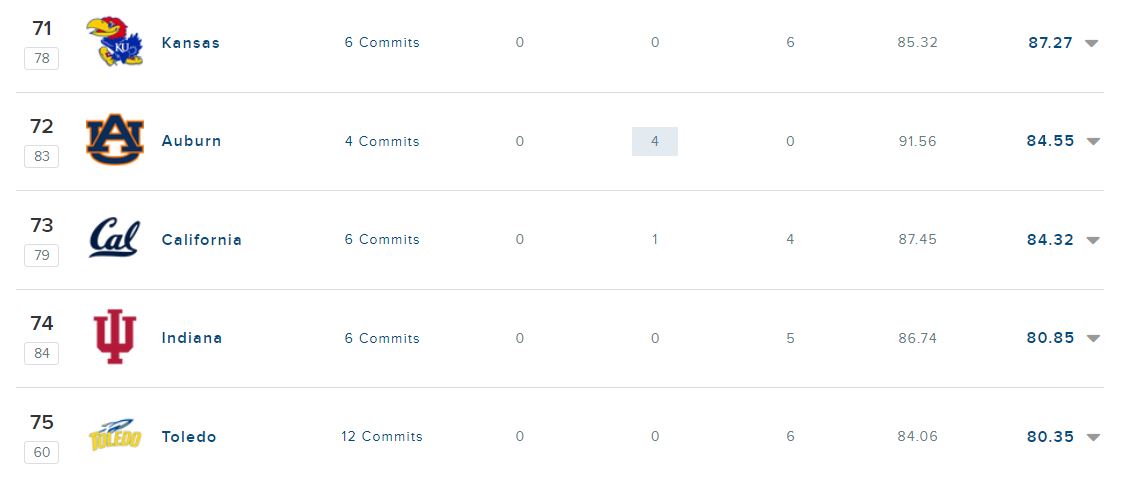This screenshot has height=482, width=1121.
Task: Click Auburn's highlighted 4 cell
Action: pyautogui.click(x=655, y=141)
